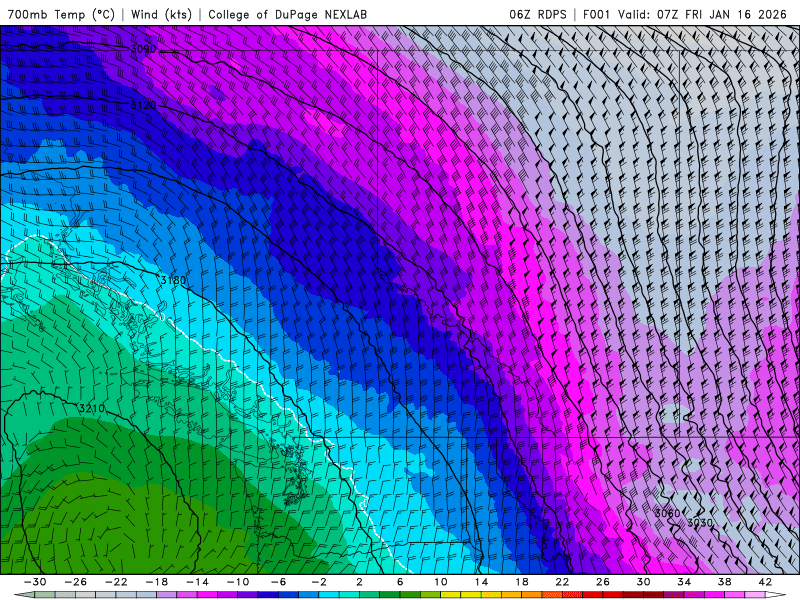Click the -22 colorbar value
800x600 pixels.
pyautogui.click(x=116, y=582)
